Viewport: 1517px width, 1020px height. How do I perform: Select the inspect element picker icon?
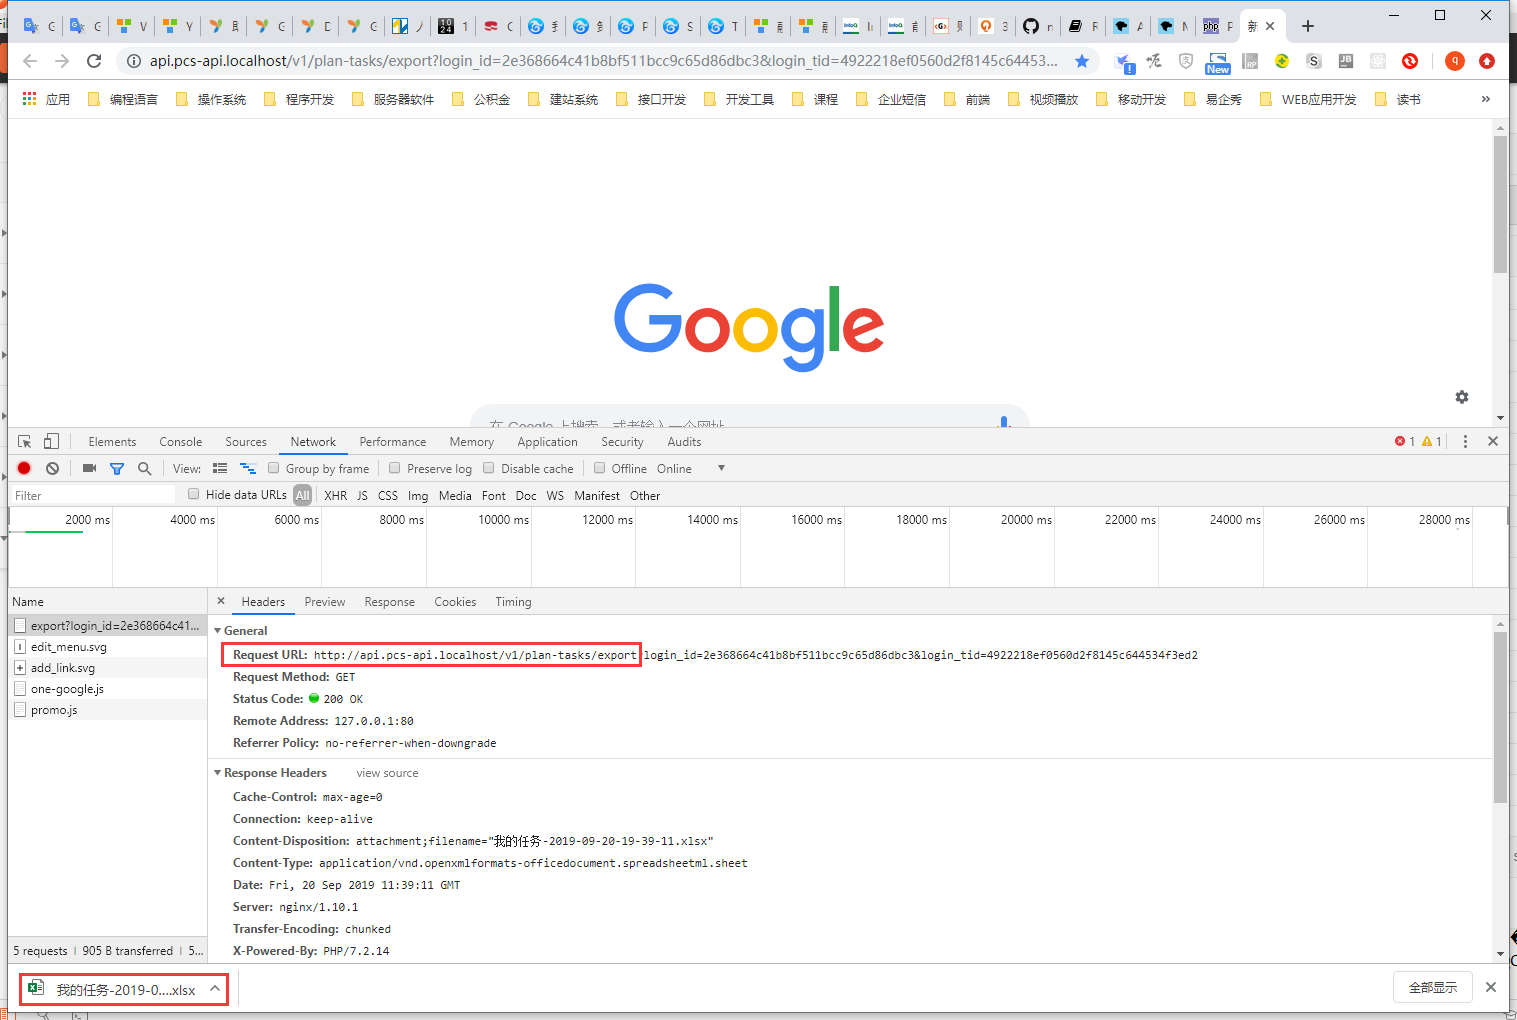click(x=25, y=441)
